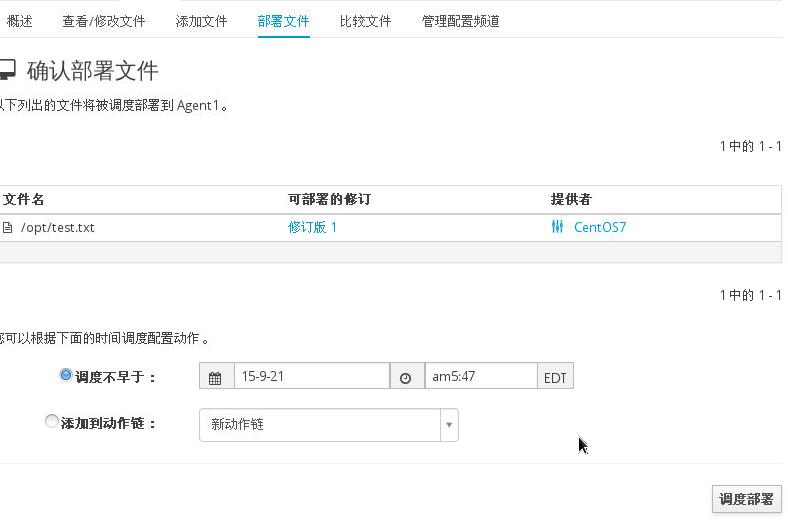Open the CentOS7 provider link

(600, 227)
